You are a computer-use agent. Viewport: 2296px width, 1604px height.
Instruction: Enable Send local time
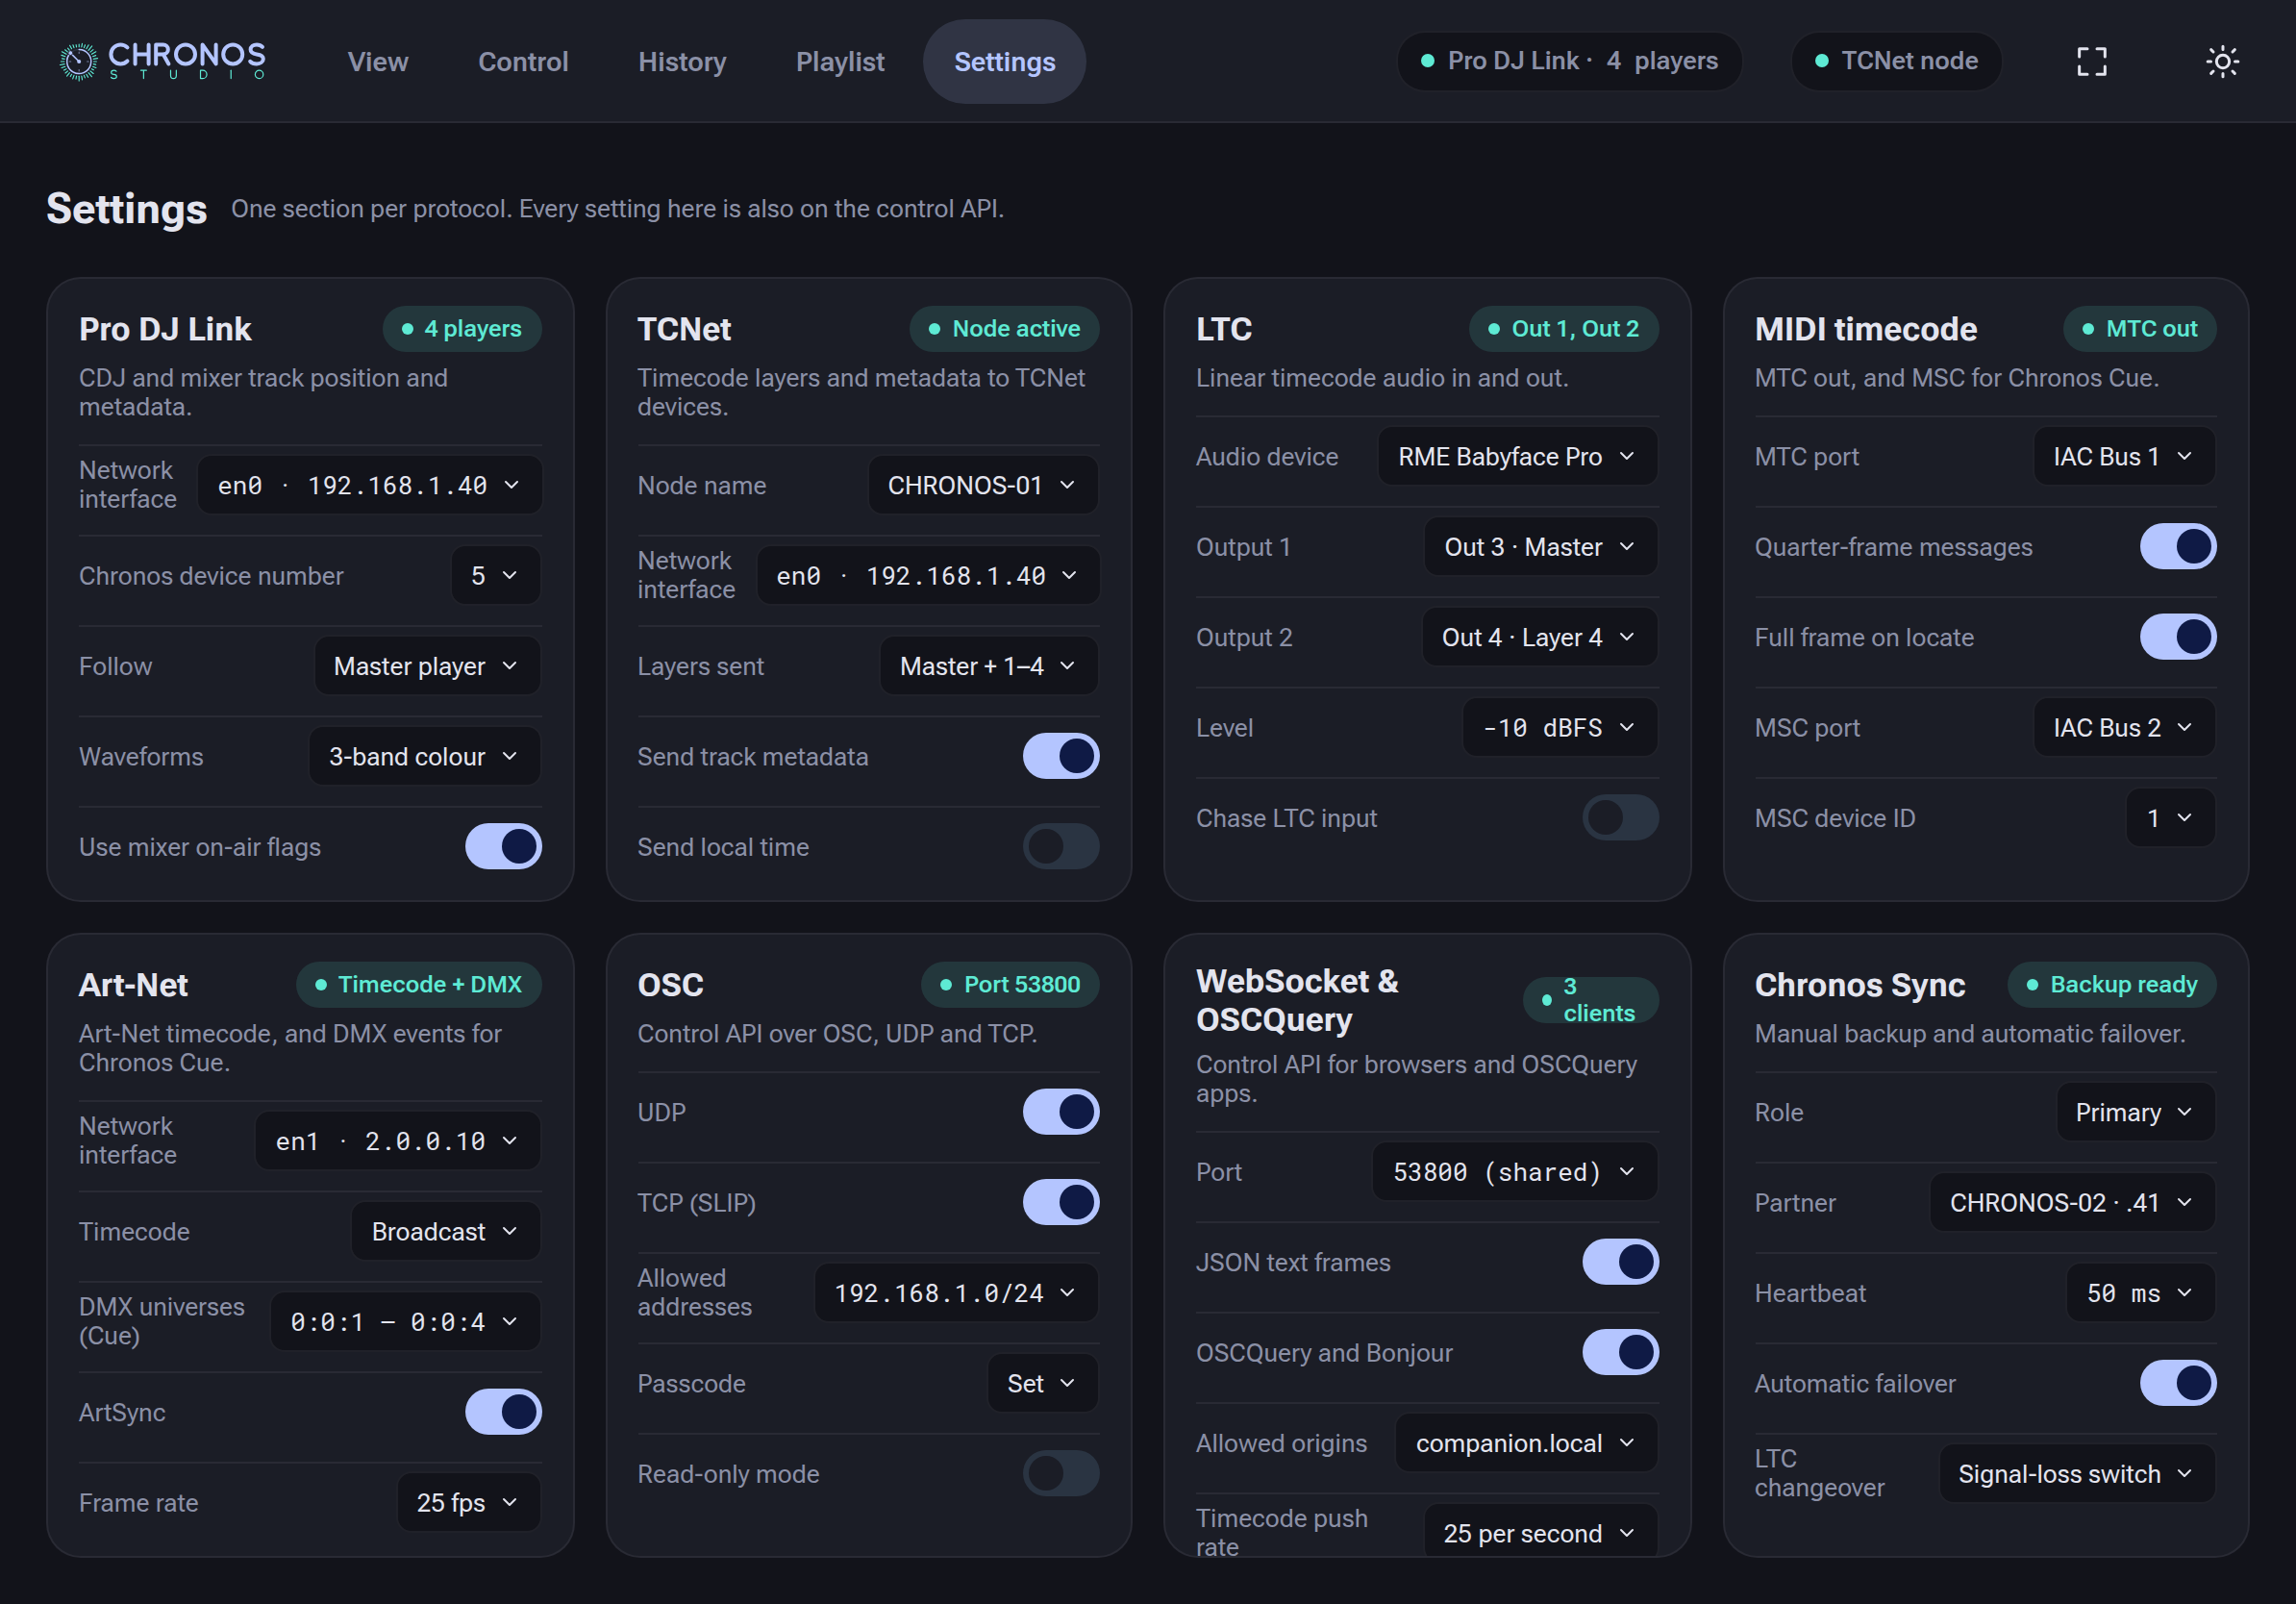pos(1061,847)
